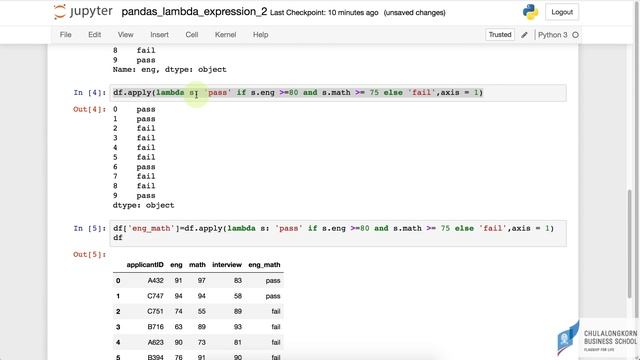The width and height of the screenshot is (640, 360).
Task: Click the pencil edit icon near Trusted
Action: (524, 35)
